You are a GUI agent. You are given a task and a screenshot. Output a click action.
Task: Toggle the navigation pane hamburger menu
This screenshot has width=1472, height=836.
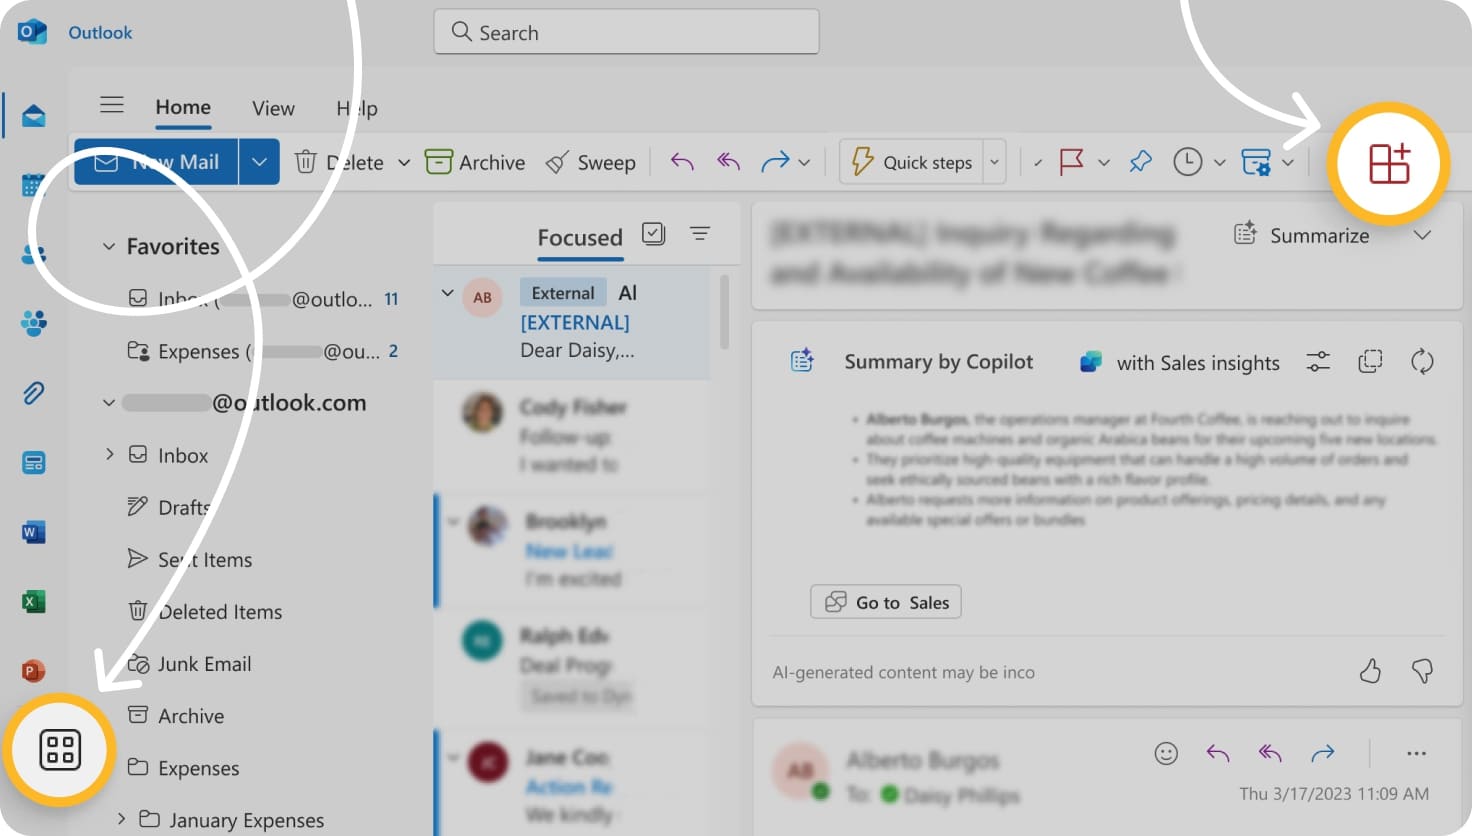[112, 104]
